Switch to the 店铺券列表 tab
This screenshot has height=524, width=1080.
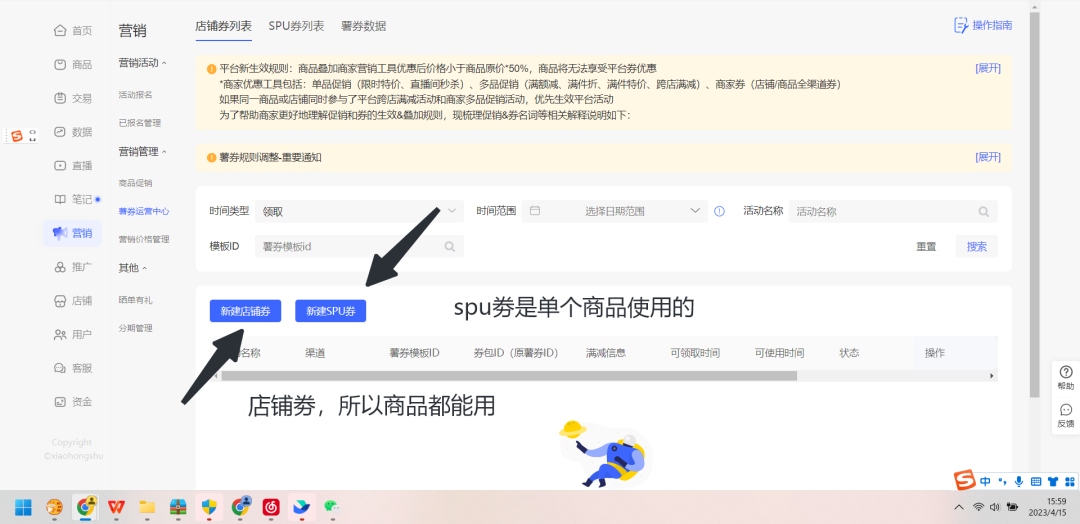click(224, 26)
